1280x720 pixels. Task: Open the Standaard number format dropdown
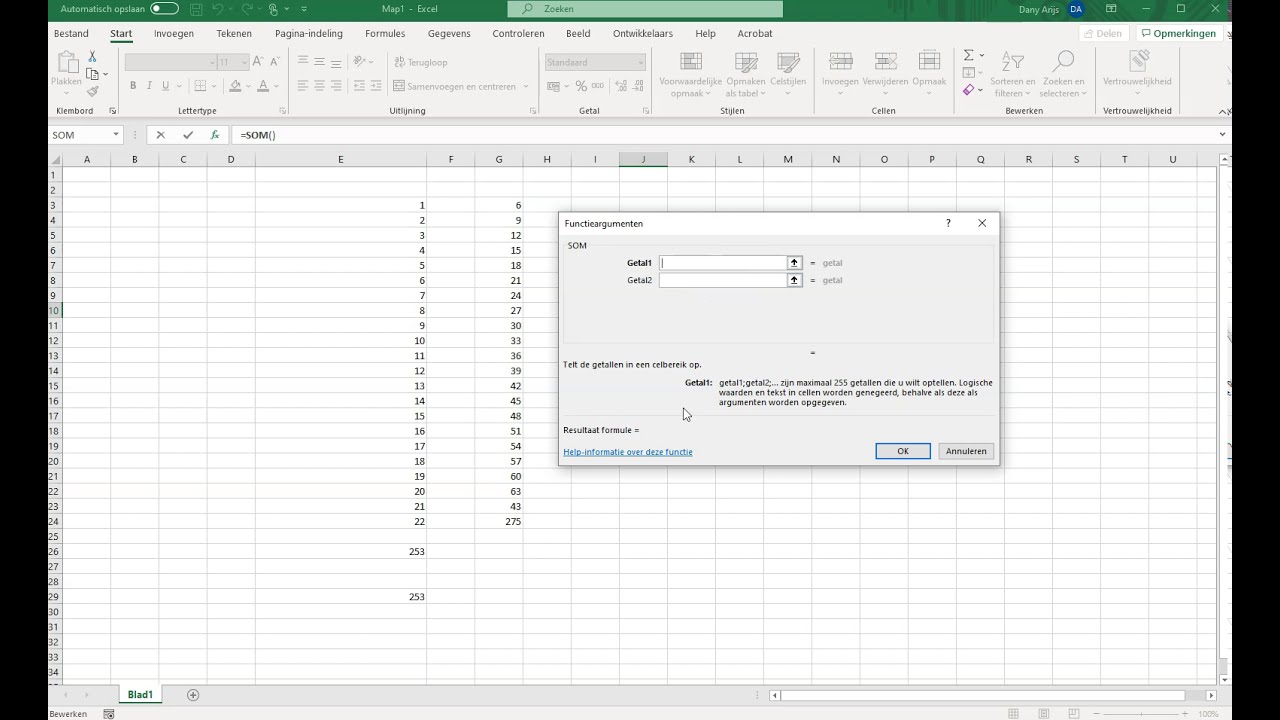pyautogui.click(x=641, y=62)
